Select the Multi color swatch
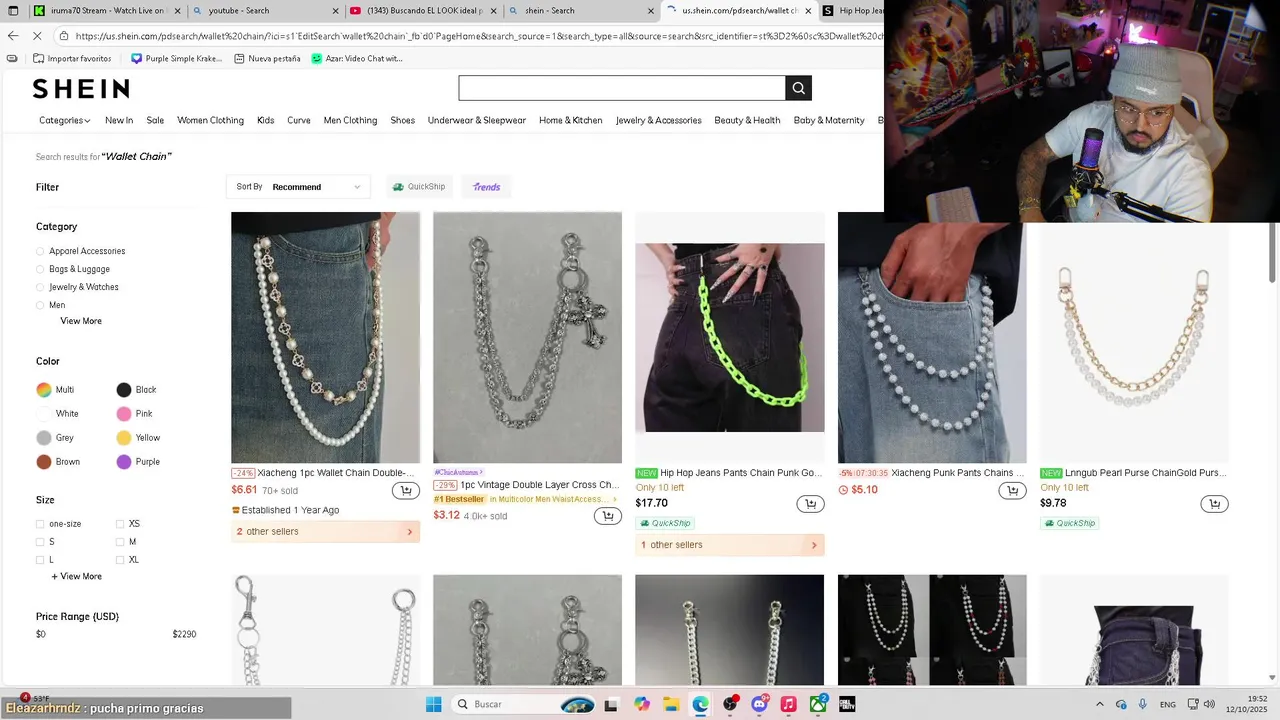Image resolution: width=1280 pixels, height=720 pixels. tap(44, 390)
